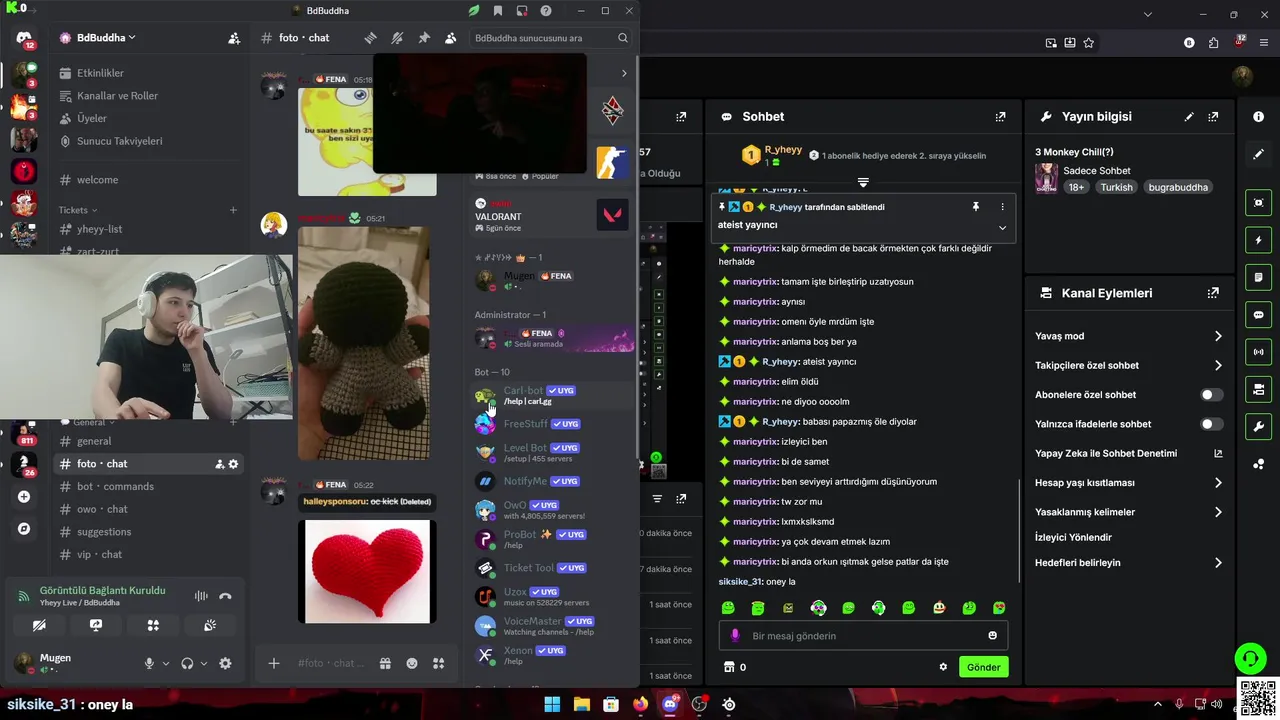The width and height of the screenshot is (1280, 720).
Task: Toggle noise suppression waveform icon
Action: [x=201, y=596]
